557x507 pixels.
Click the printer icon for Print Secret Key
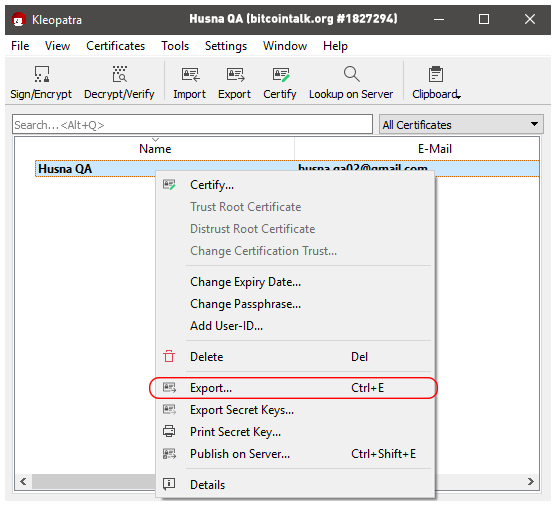pos(169,431)
